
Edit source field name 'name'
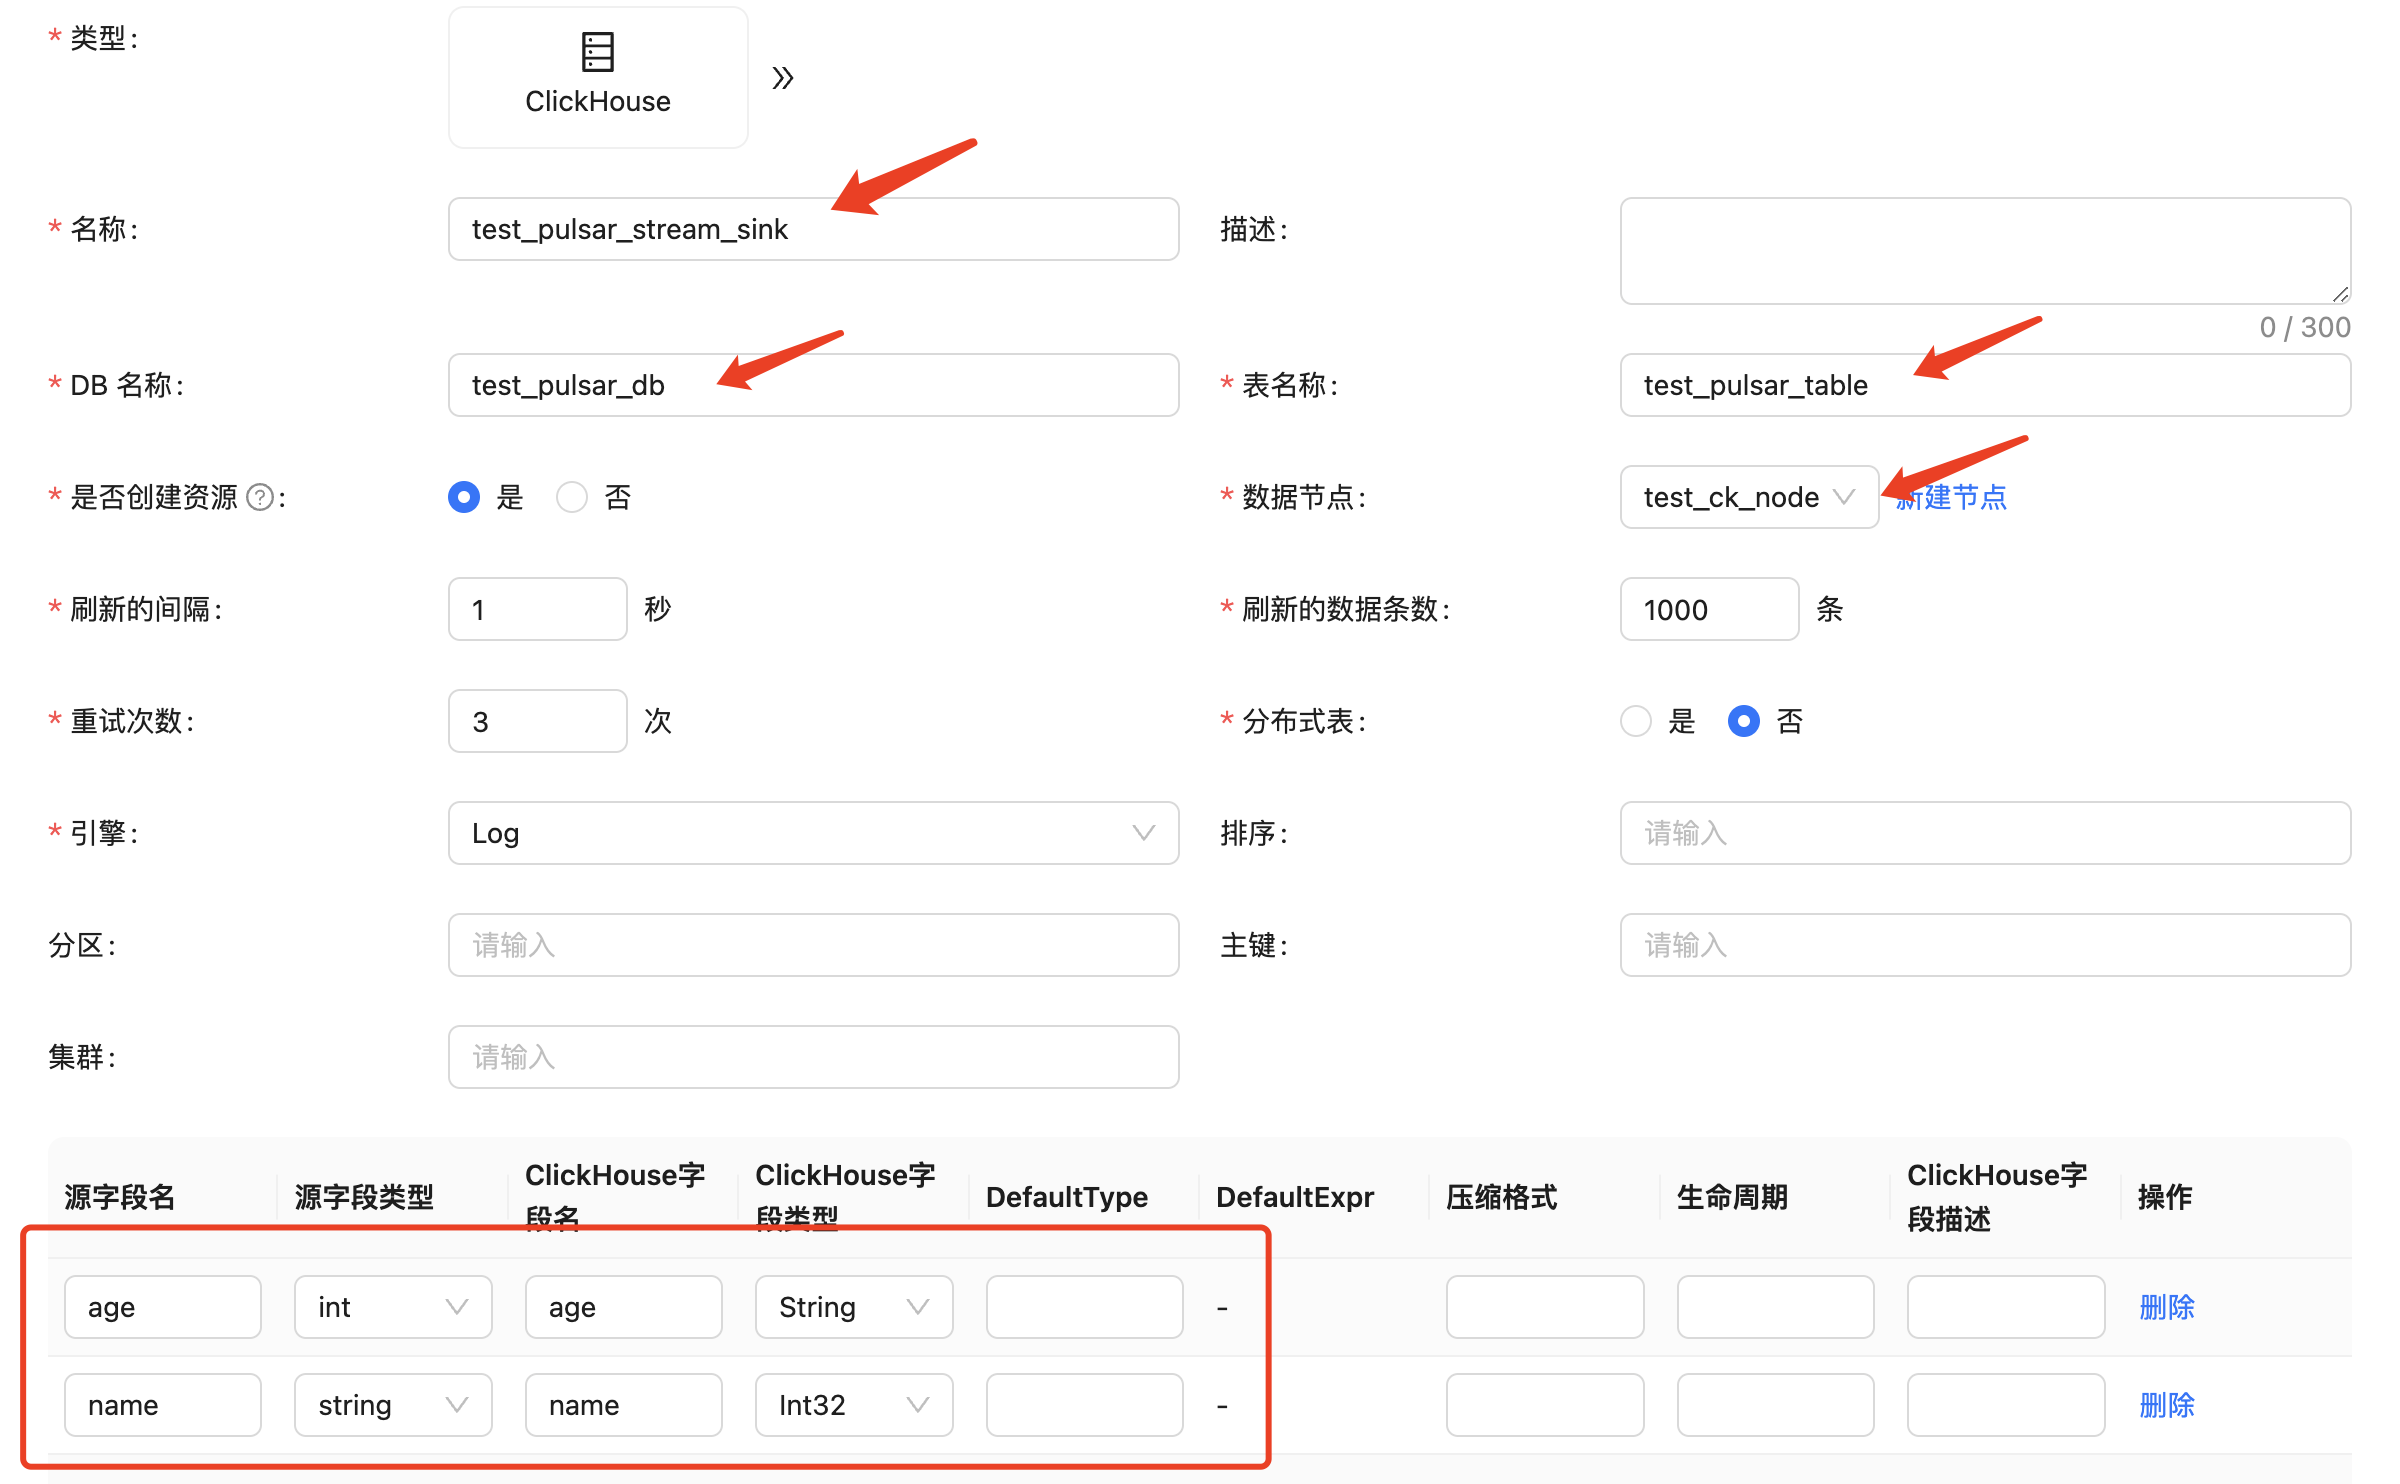click(x=163, y=1405)
